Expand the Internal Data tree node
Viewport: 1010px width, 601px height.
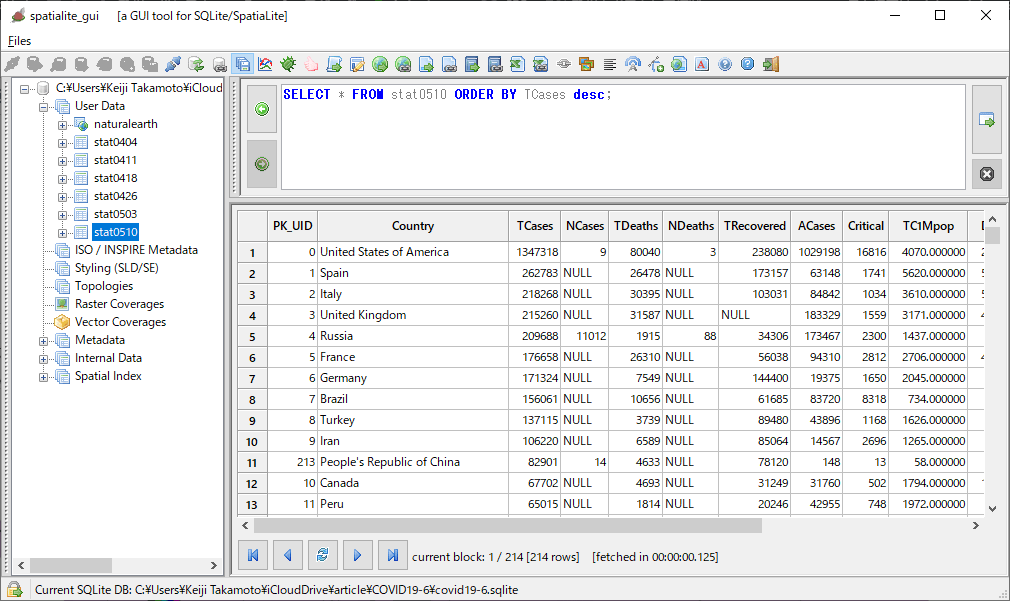[43, 359]
